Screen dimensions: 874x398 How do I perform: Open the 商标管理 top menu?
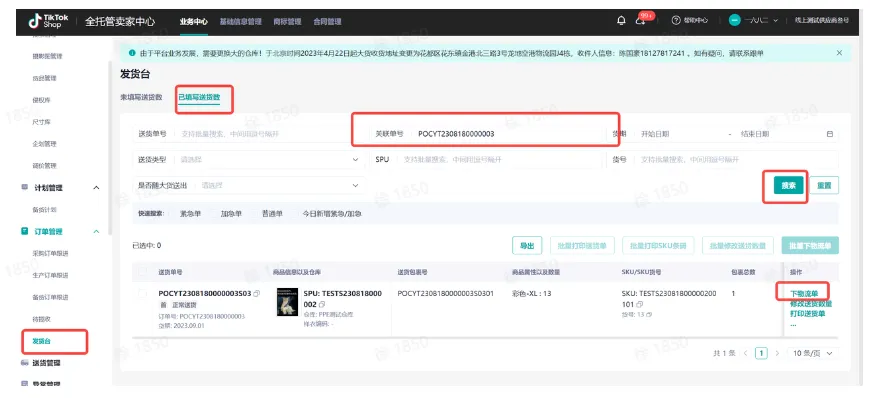287,21
